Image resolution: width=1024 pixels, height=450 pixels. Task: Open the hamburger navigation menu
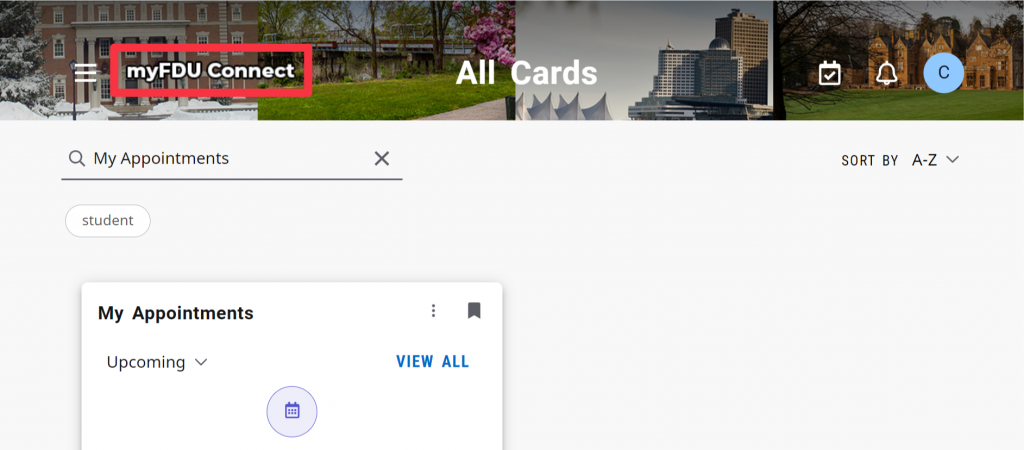click(x=86, y=72)
